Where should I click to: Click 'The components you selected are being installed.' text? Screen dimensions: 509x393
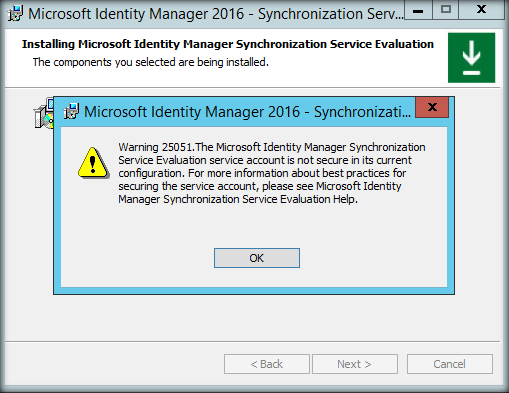(151, 62)
